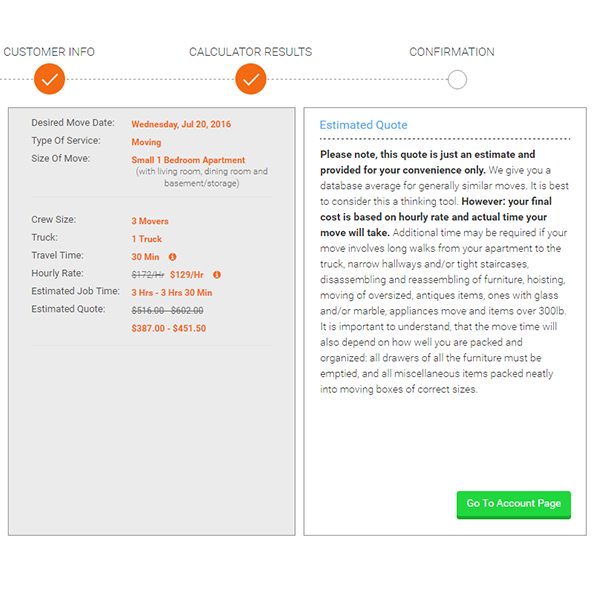This screenshot has height=600, width=600.
Task: Click the 3 Movers crew size value
Action: (x=150, y=221)
